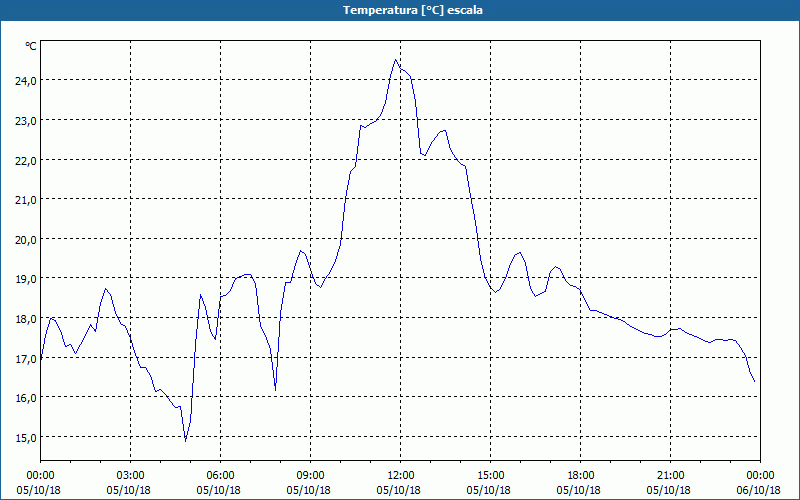Click the 23,0 y-axis label
Image resolution: width=800 pixels, height=500 pixels.
26,121
